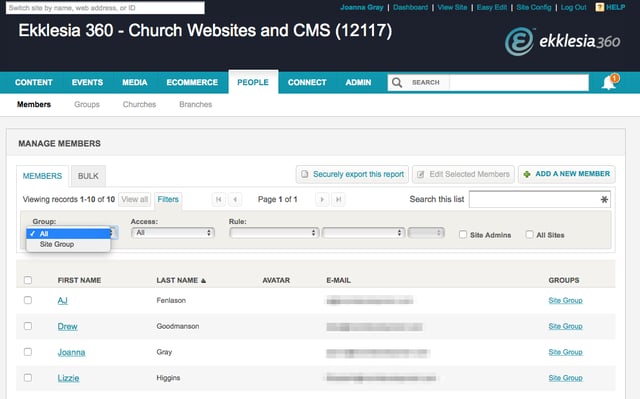
Task: Go to first page arrow
Action: (218, 200)
